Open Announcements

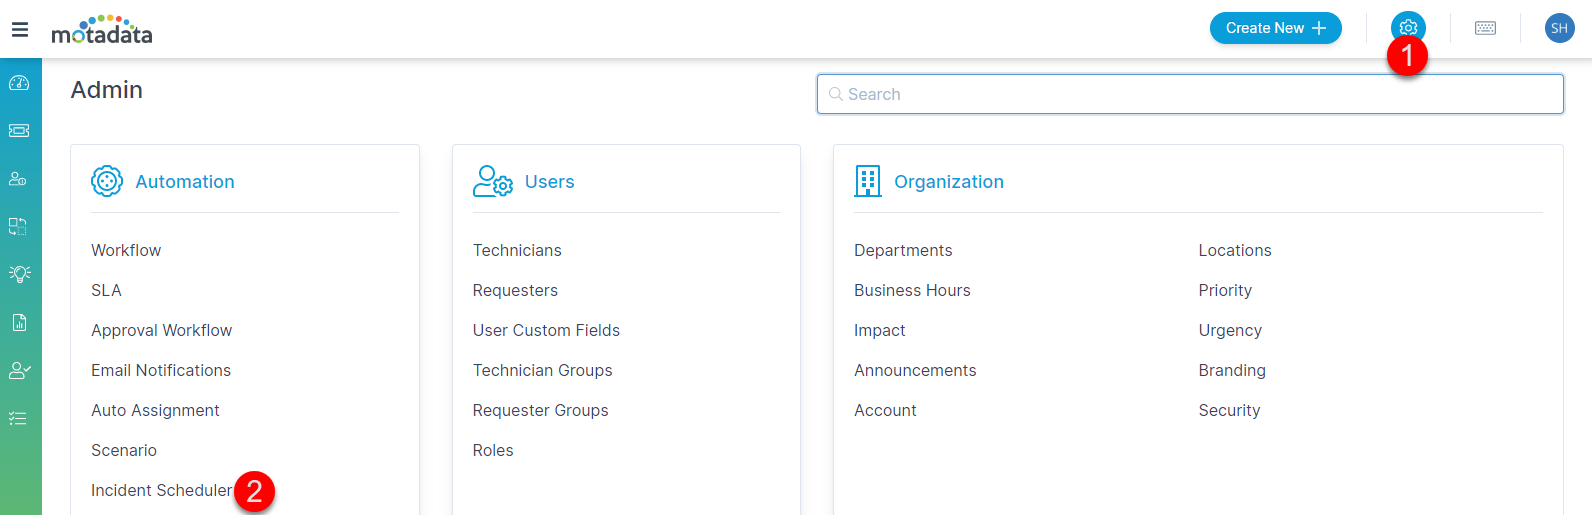pos(915,370)
